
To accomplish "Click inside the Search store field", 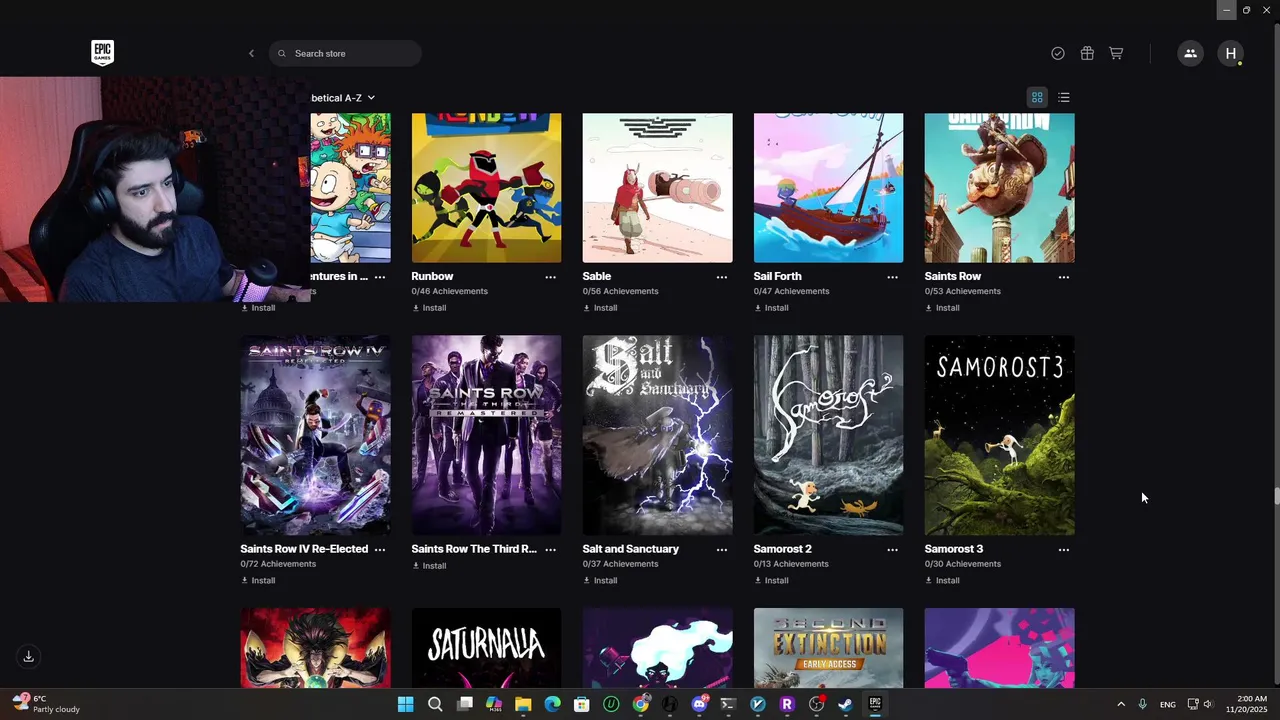I will click(345, 53).
